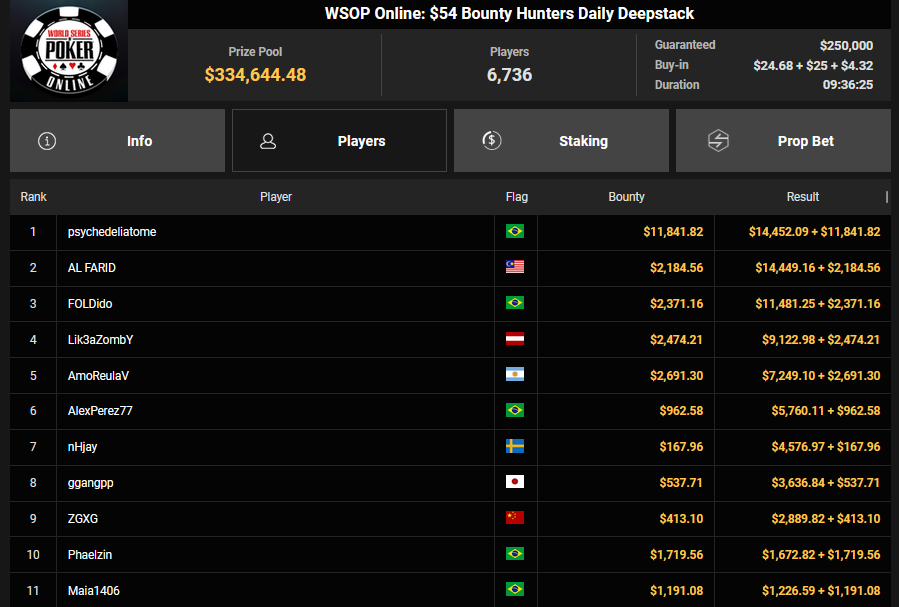Click the Brazil flag next to psychedeliatome

point(515,232)
